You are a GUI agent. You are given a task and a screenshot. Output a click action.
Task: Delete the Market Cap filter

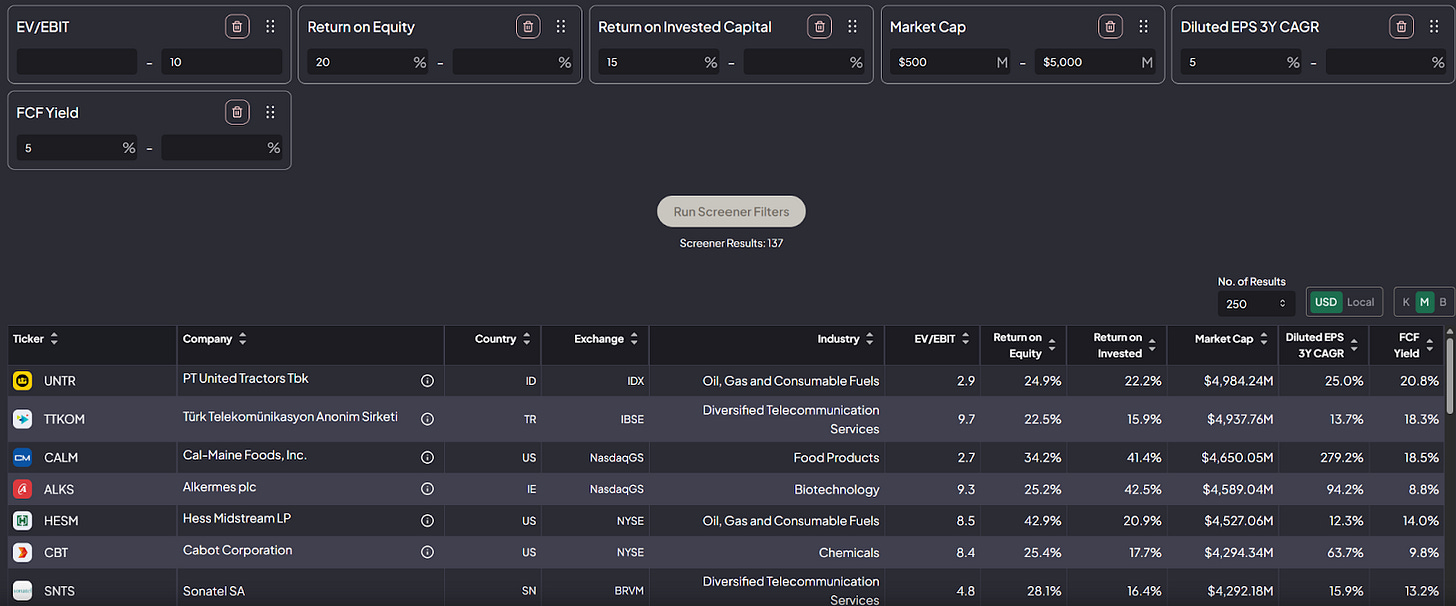1110,27
